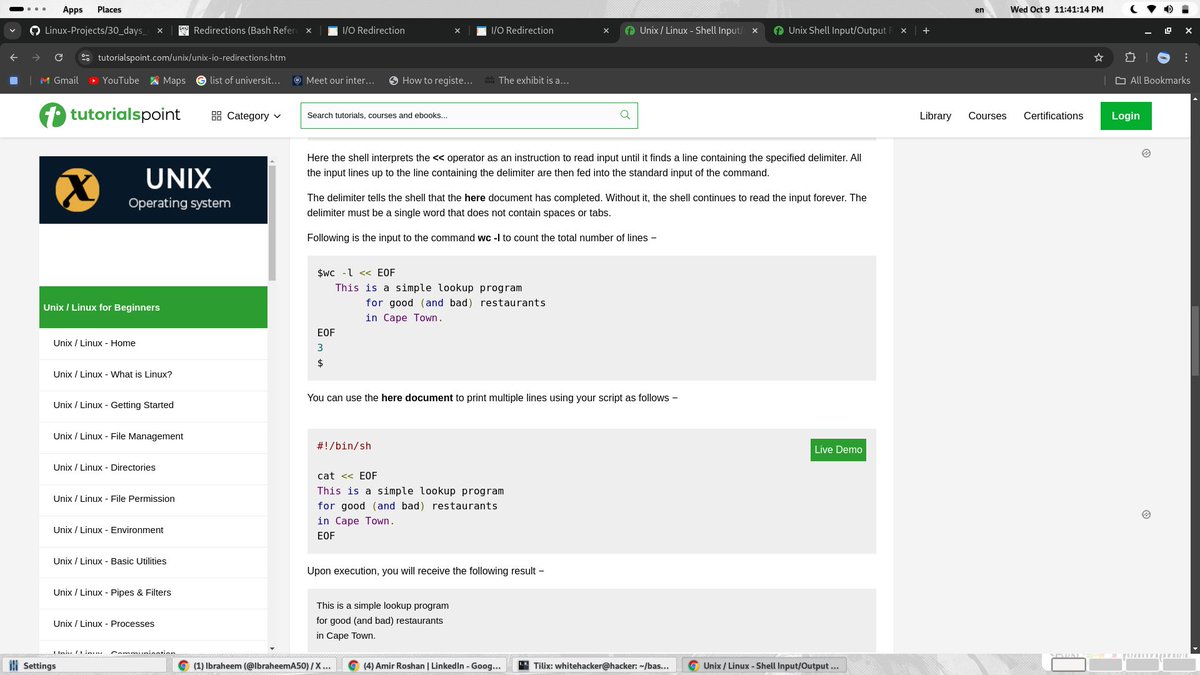Image resolution: width=1200 pixels, height=675 pixels.
Task: Open the Chrome extensions puzzle icon
Action: tap(1130, 57)
